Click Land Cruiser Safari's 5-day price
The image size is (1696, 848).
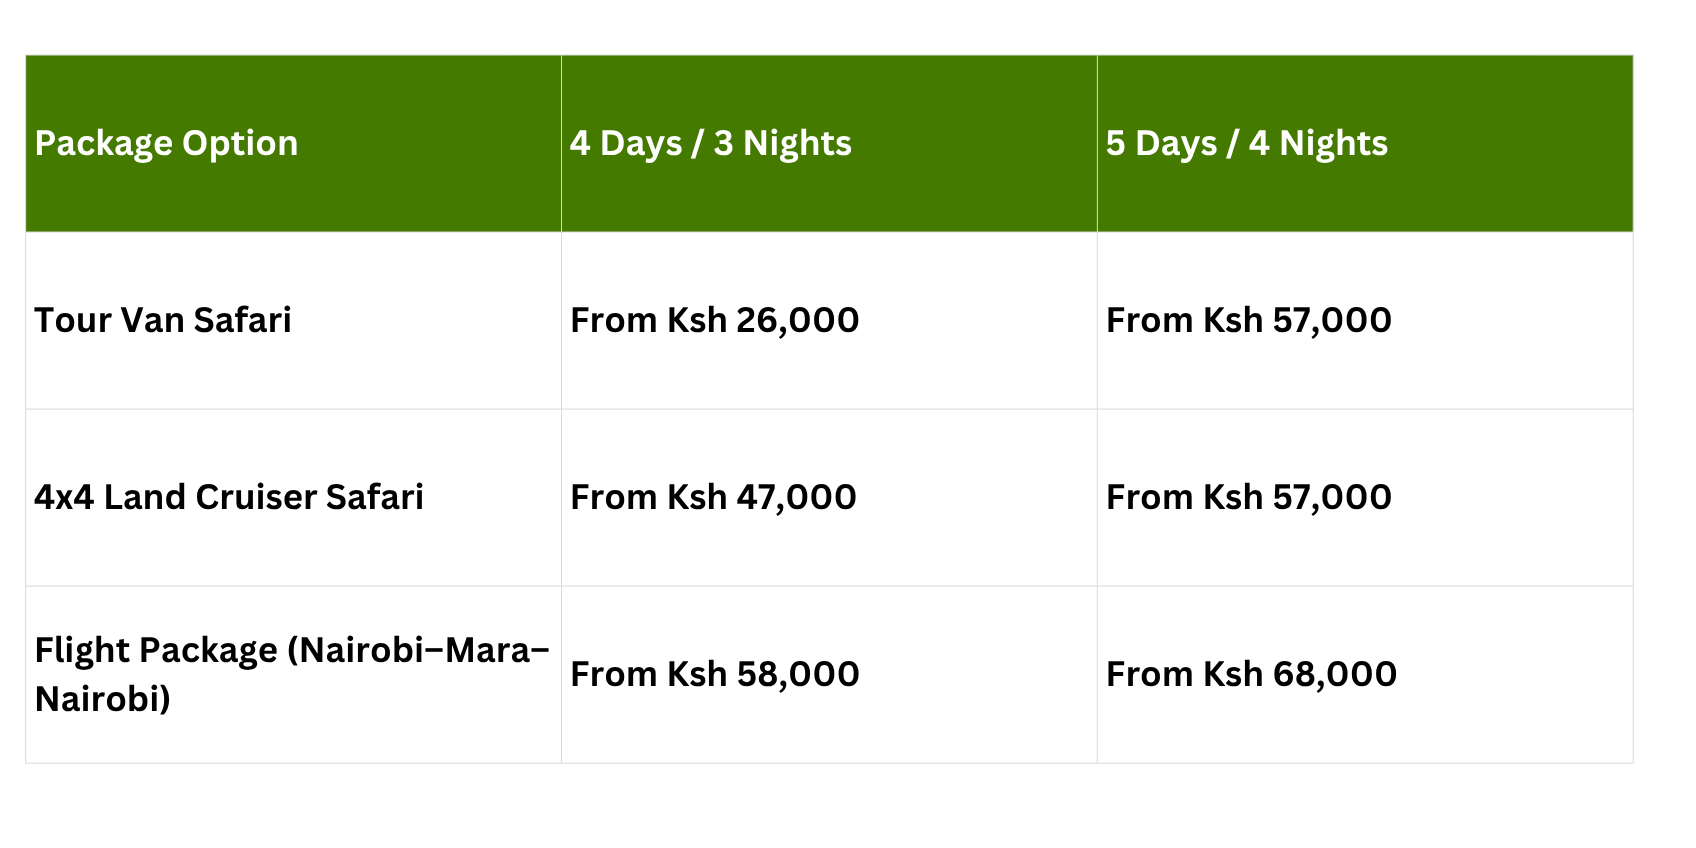(1248, 497)
